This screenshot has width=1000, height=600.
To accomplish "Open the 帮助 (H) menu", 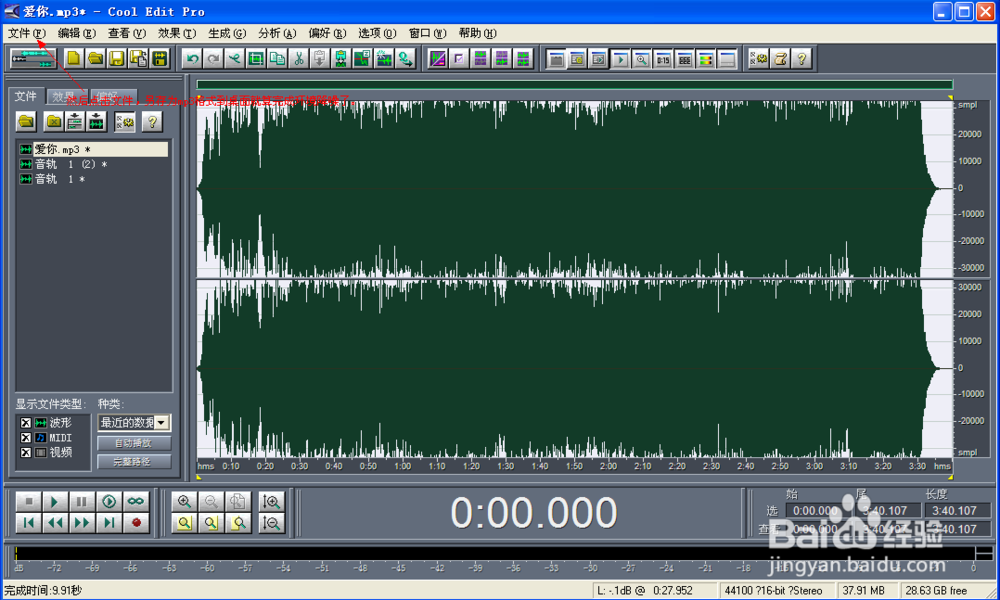I will (x=477, y=33).
